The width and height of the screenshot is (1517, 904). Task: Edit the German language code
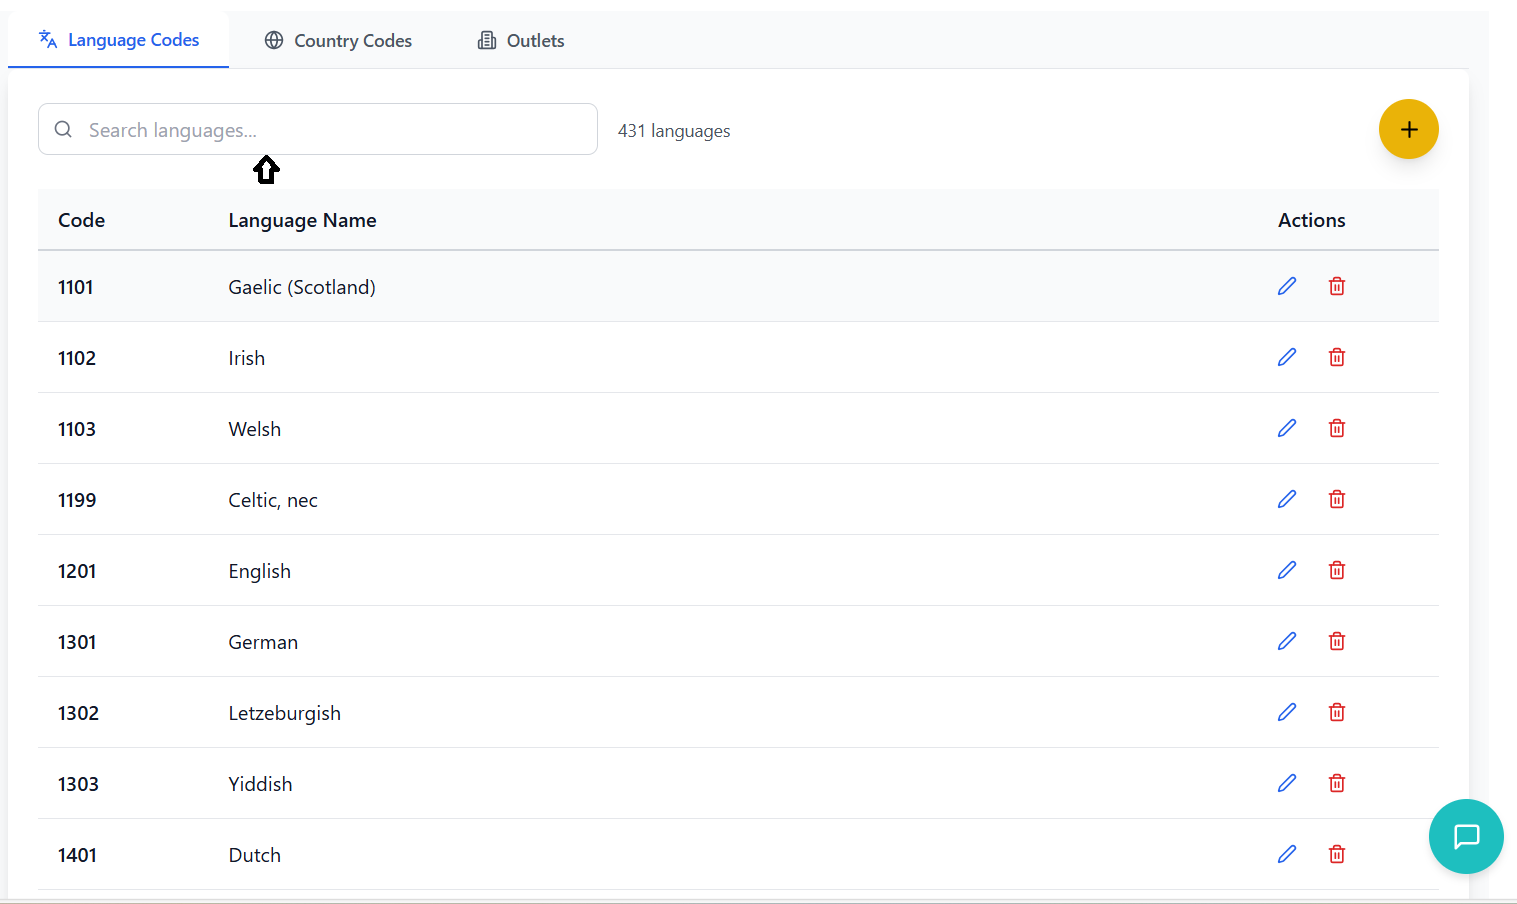[1287, 641]
